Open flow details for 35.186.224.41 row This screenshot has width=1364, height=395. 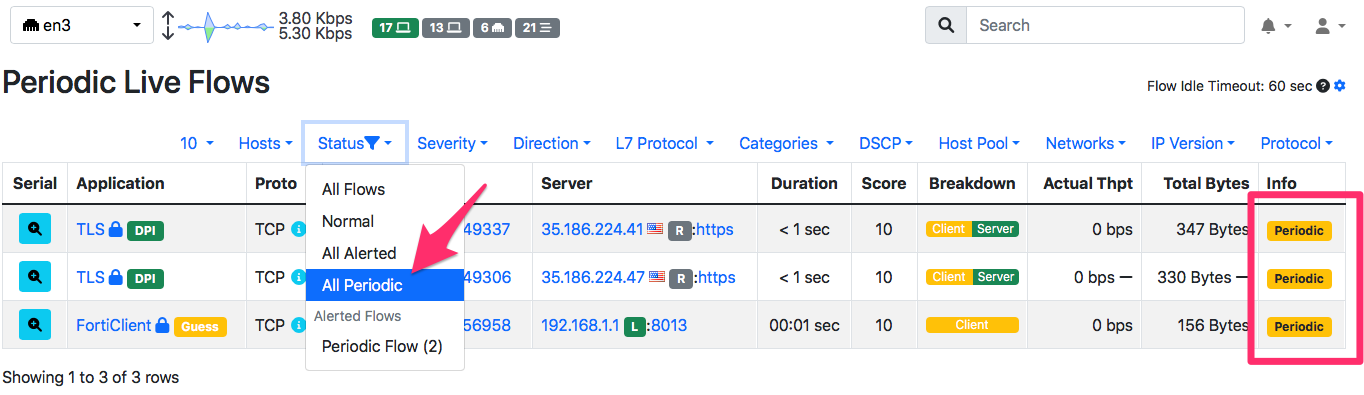pos(35,229)
